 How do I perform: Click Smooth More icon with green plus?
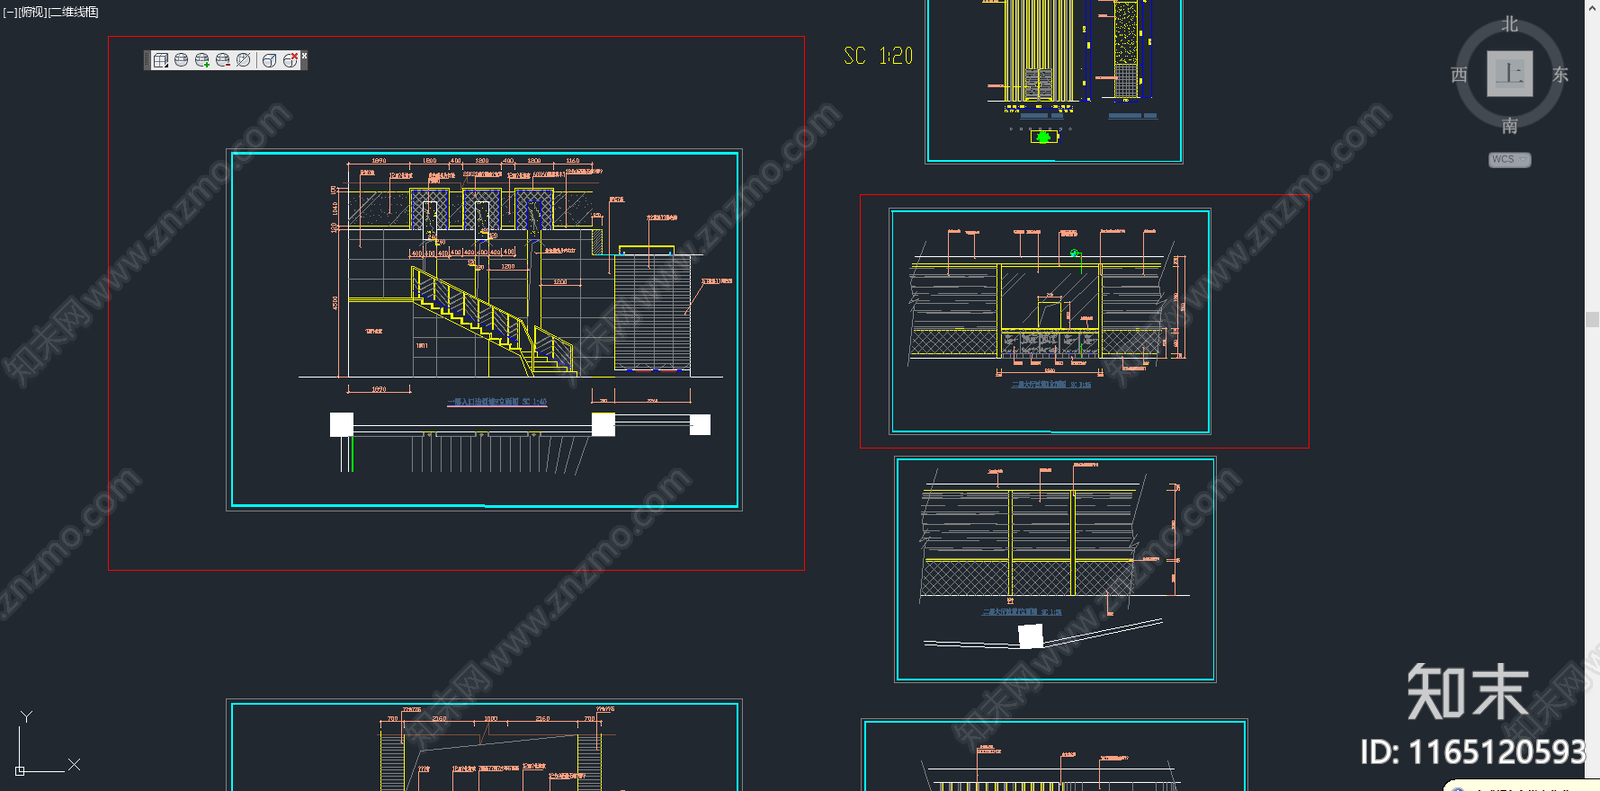click(202, 61)
